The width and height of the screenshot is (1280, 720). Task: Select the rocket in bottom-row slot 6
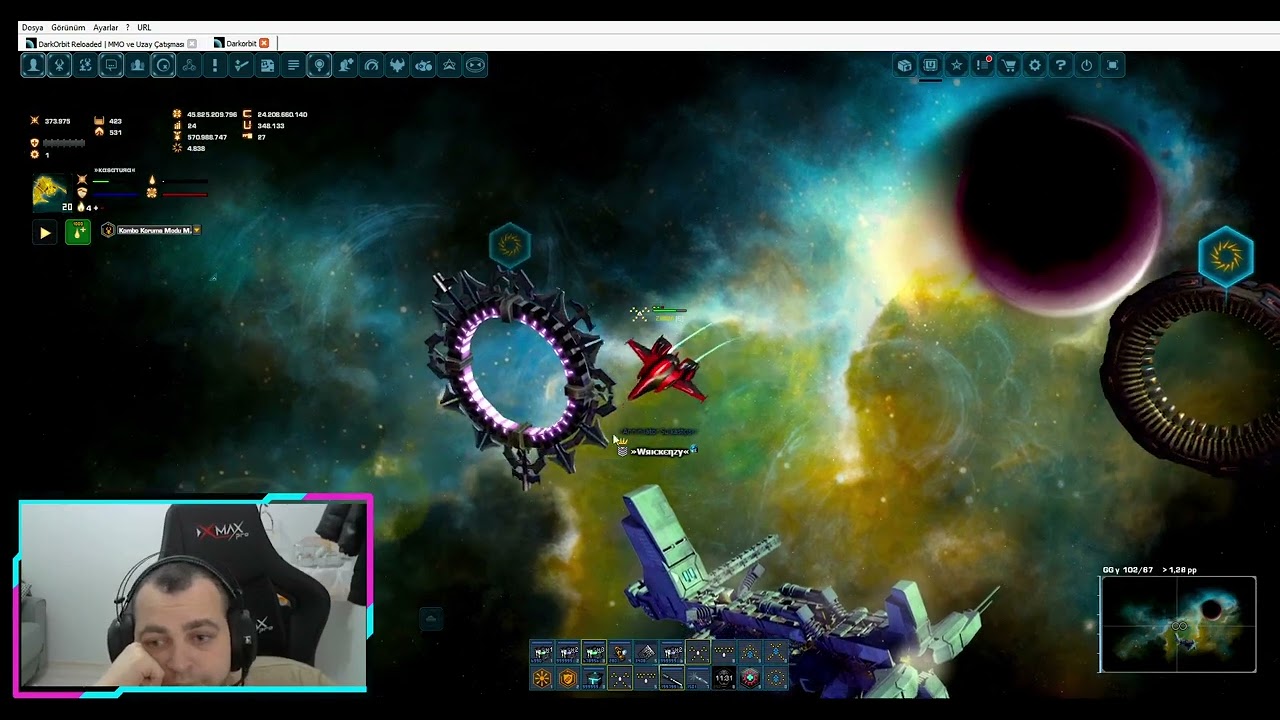(672, 678)
